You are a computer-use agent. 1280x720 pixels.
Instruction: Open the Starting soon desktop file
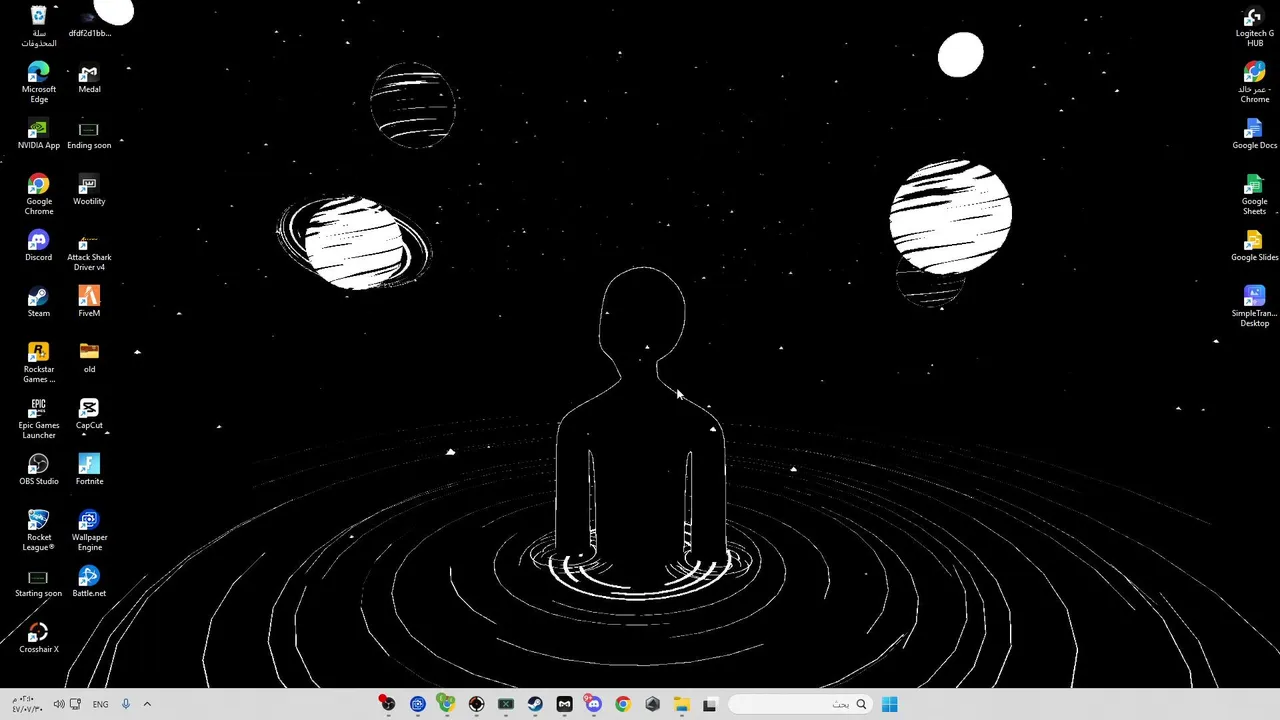coord(38,583)
